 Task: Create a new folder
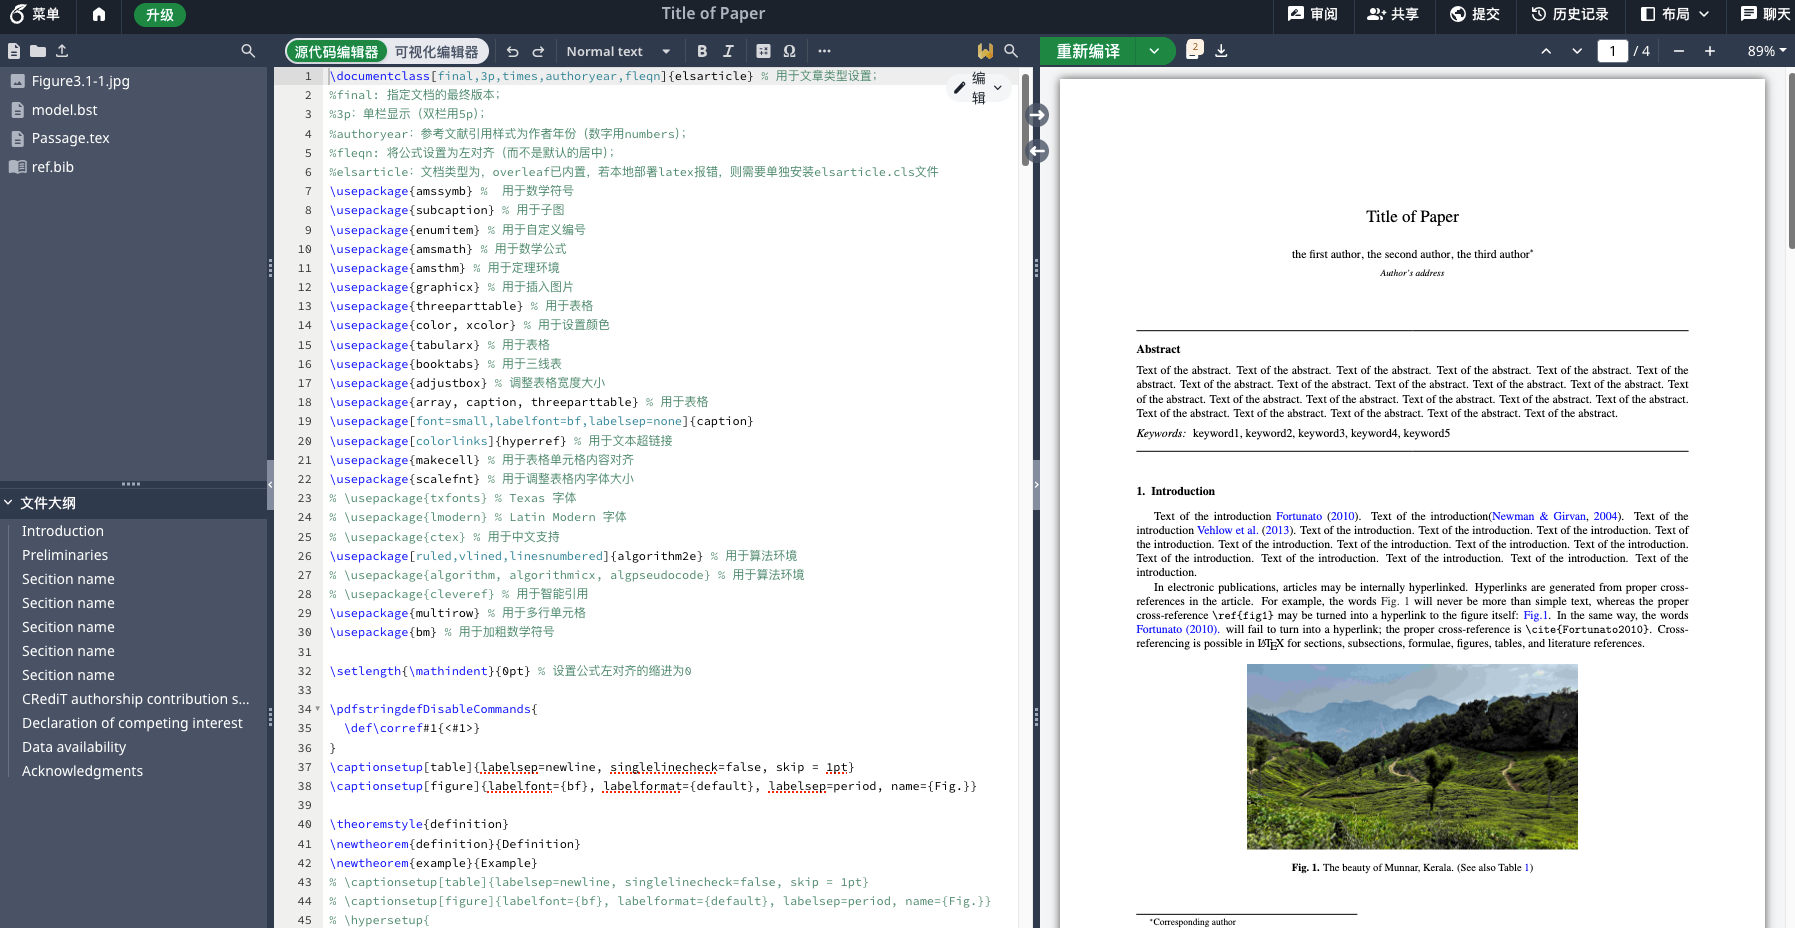click(x=38, y=51)
